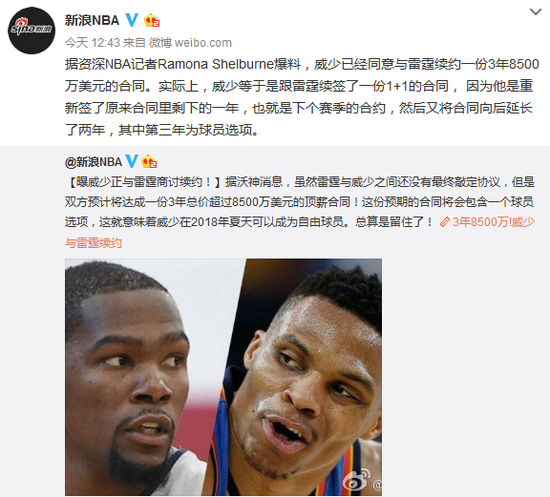Open the 新浪NBA username at top

click(92, 20)
